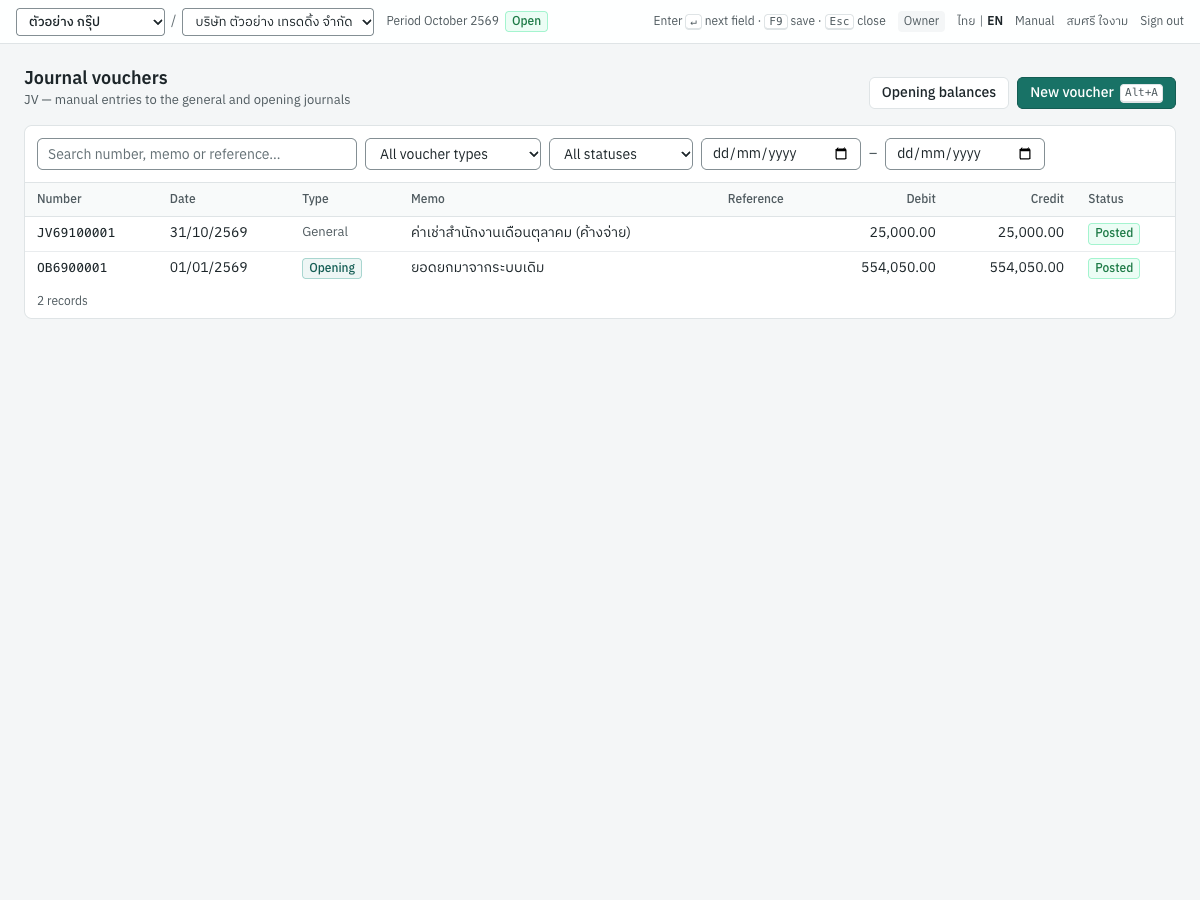Click the Posted status of JV69100001
This screenshot has height=900, width=1200.
coord(1114,233)
